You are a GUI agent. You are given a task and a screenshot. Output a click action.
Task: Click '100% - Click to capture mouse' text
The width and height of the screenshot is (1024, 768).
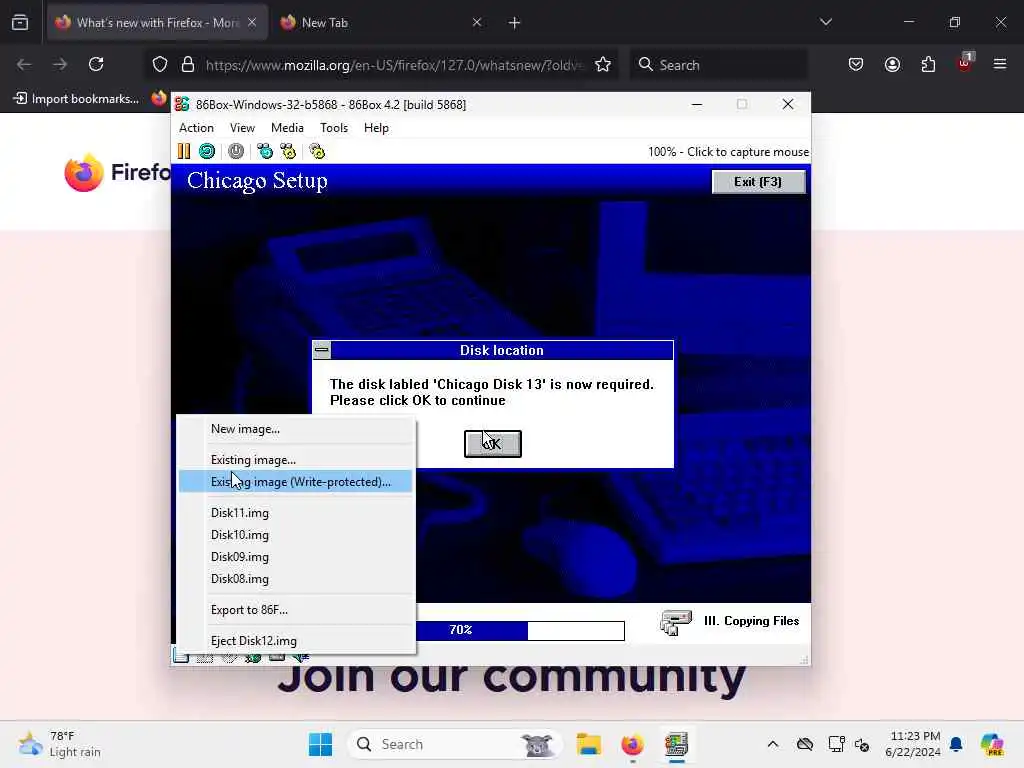coord(729,152)
